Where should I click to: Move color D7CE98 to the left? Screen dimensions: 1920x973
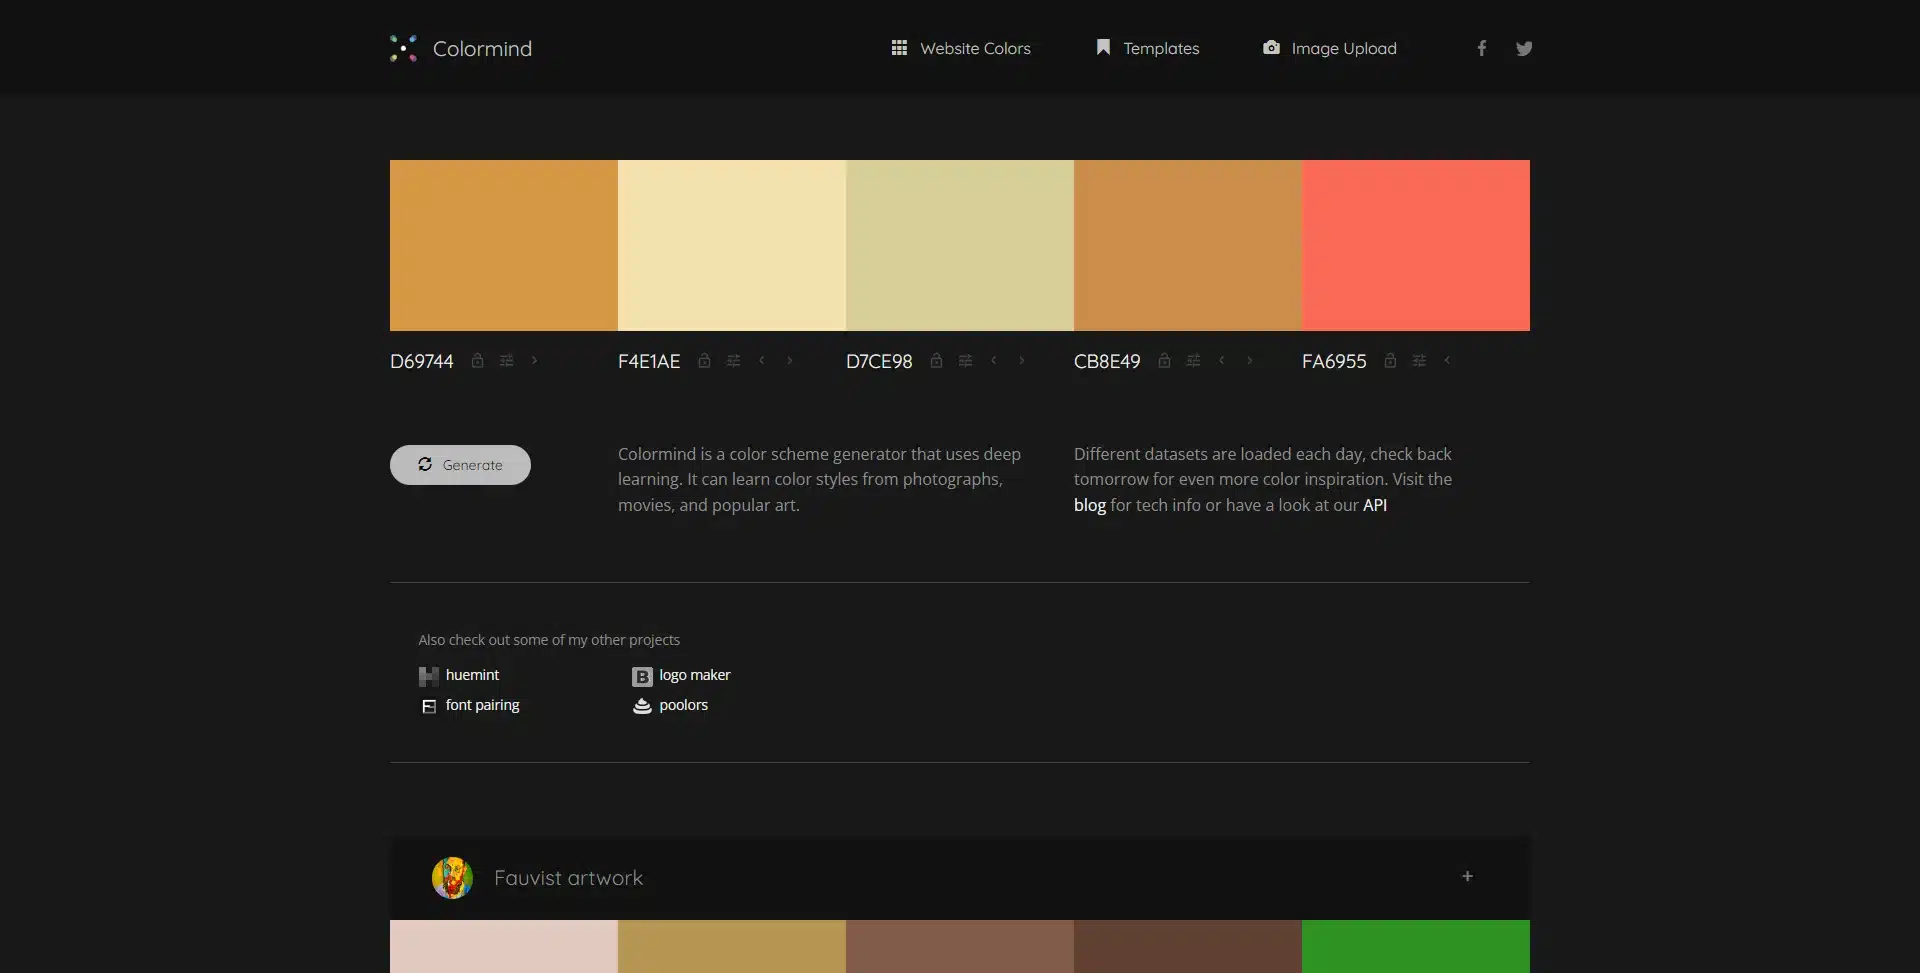pyautogui.click(x=993, y=361)
